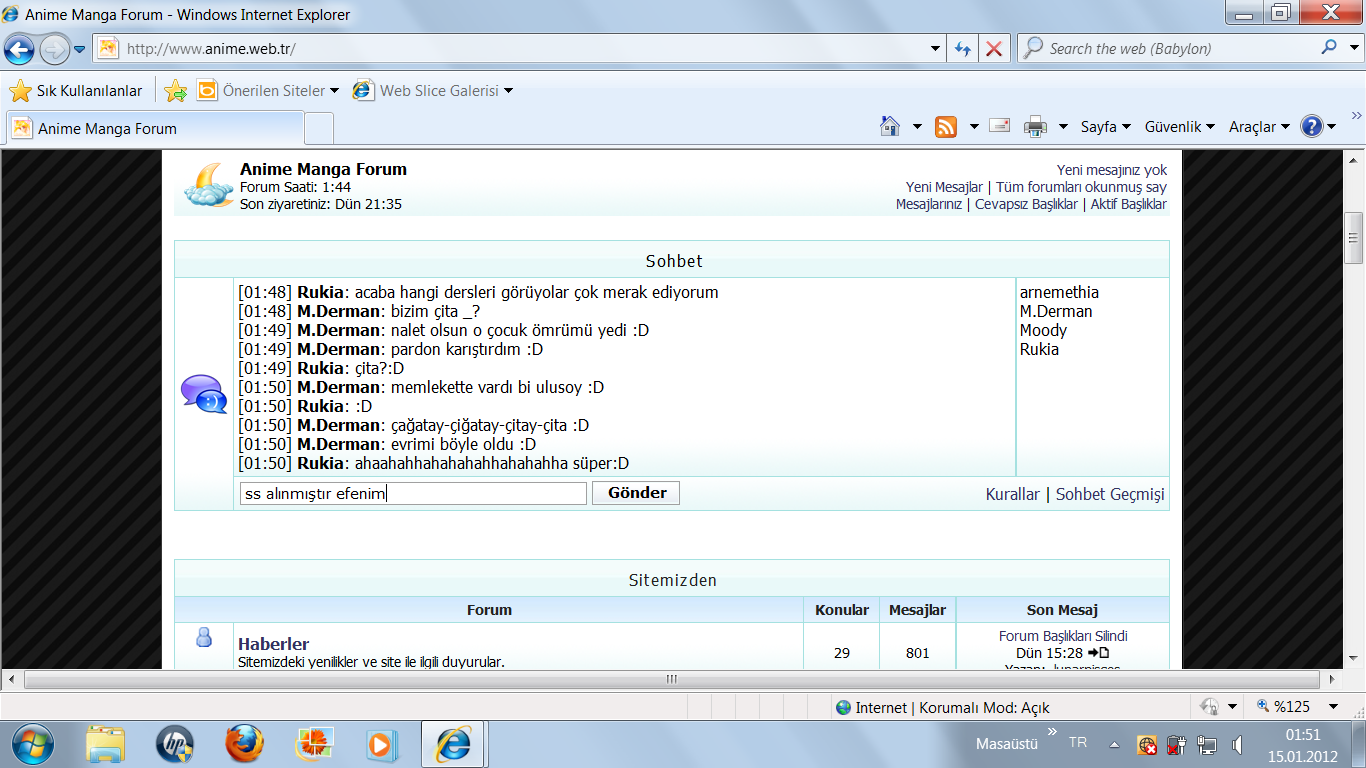
Task: Click the TR language indicator
Action: click(x=1078, y=743)
